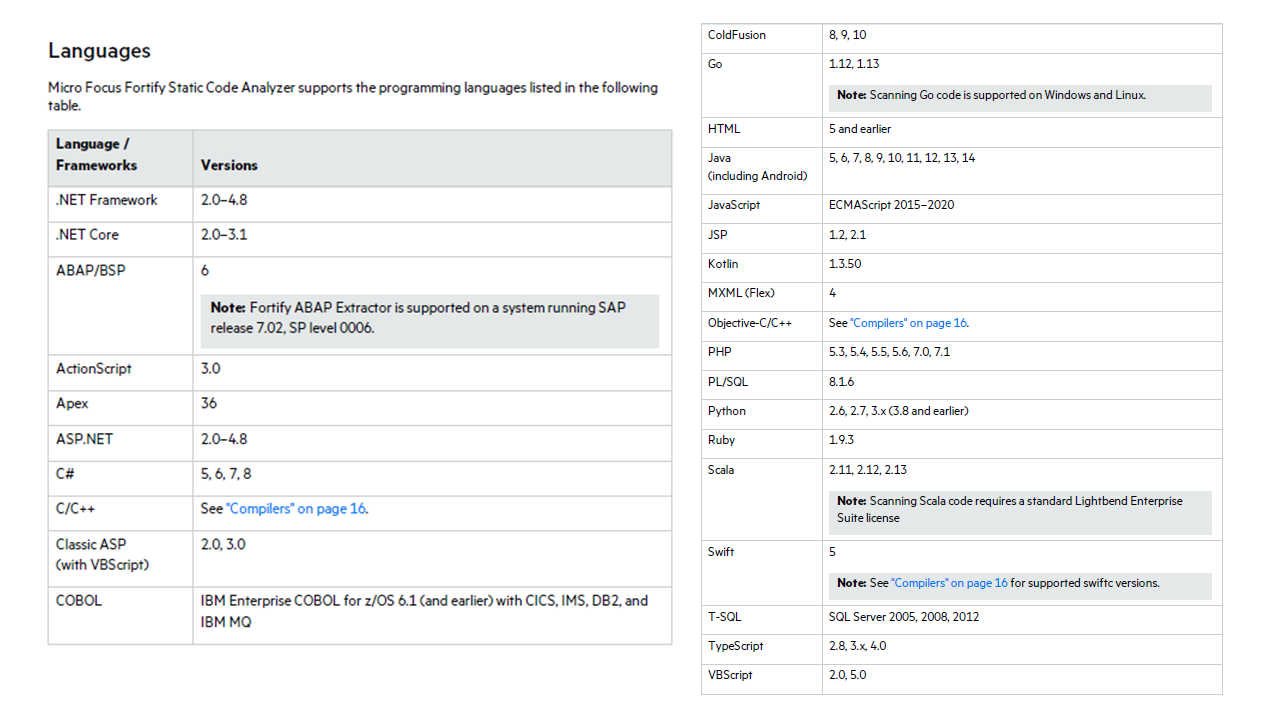This screenshot has width=1280, height=720.
Task: Select the Go language cell
Action: (x=762, y=85)
